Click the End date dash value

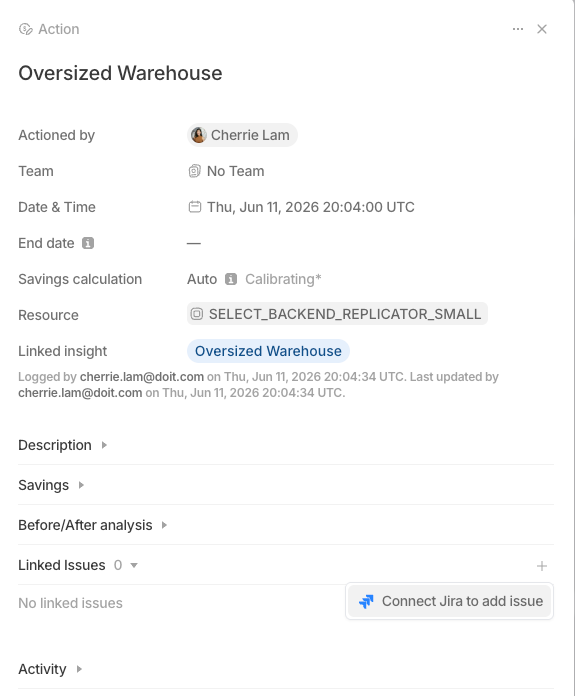pyautogui.click(x=194, y=243)
